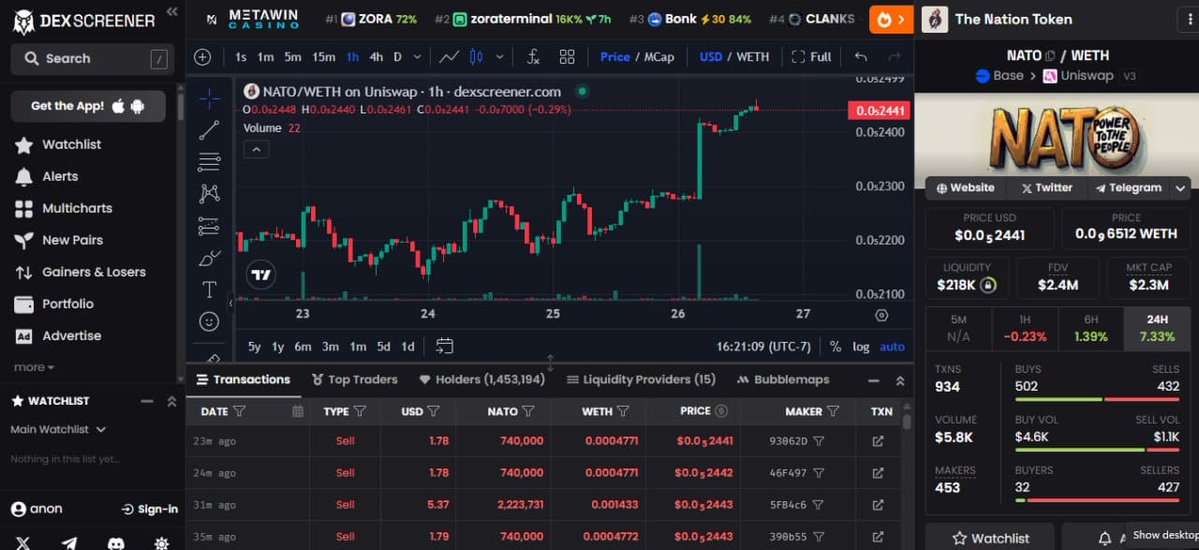Open the indicators fx menu
Viewport: 1199px width, 550px height.
[x=534, y=57]
